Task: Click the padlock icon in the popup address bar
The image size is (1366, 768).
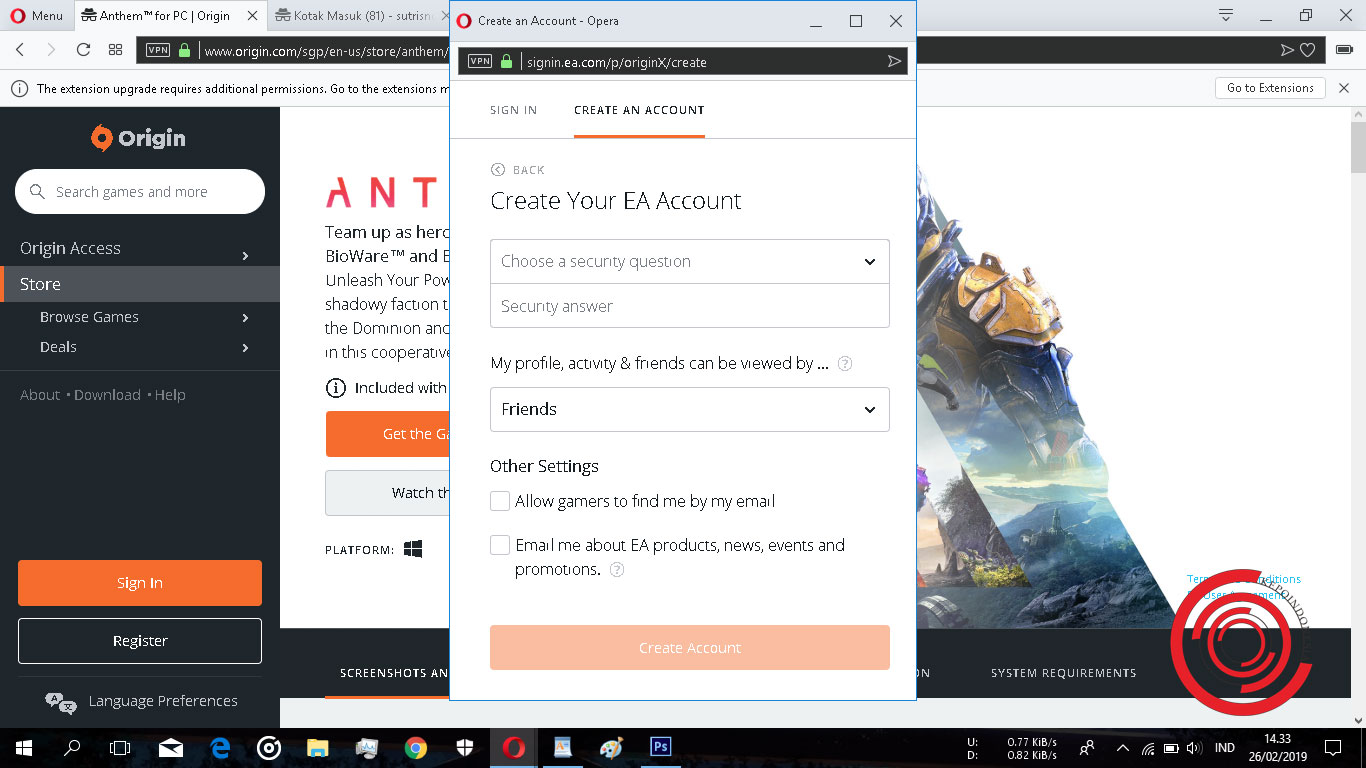Action: coord(507,61)
